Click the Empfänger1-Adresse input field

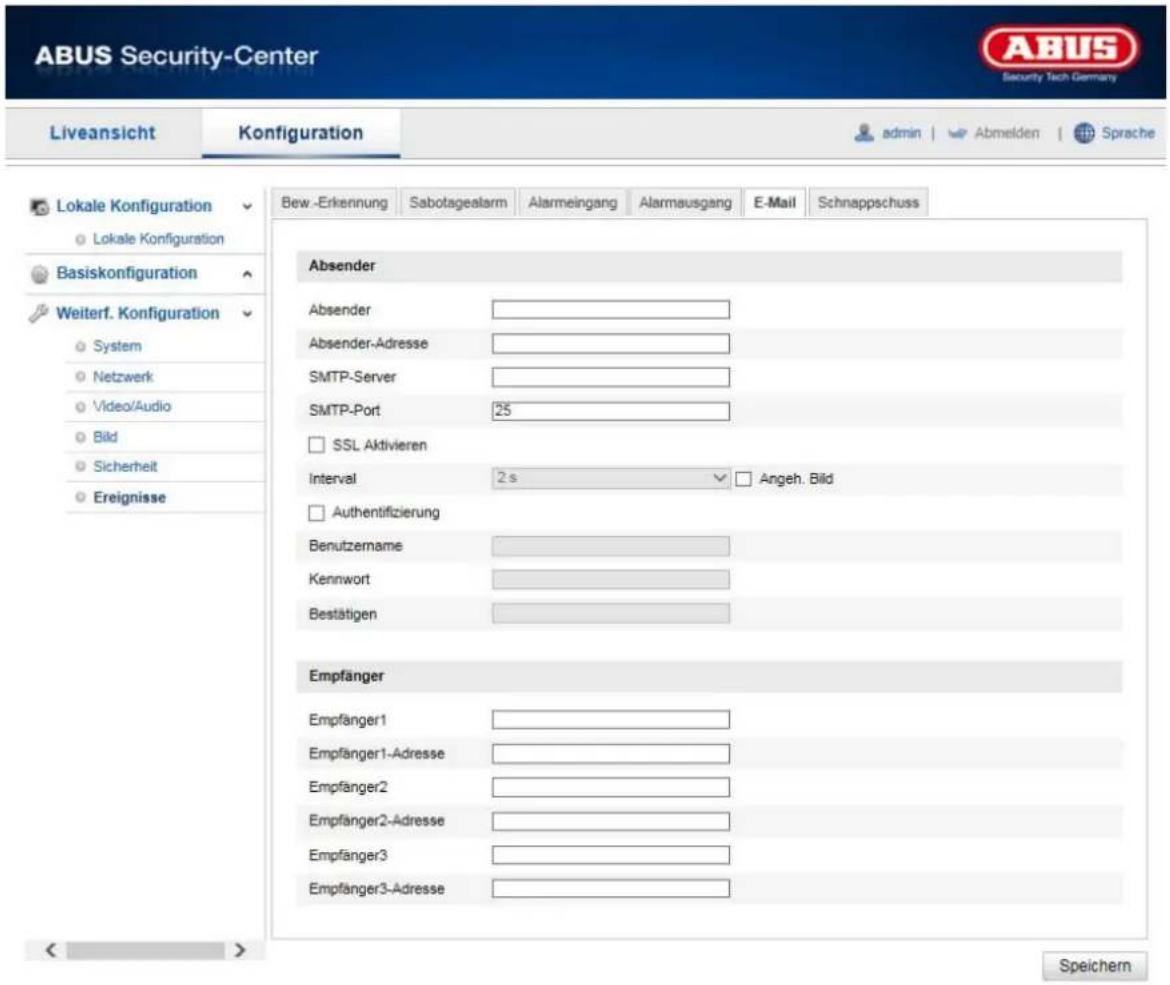tap(610, 754)
